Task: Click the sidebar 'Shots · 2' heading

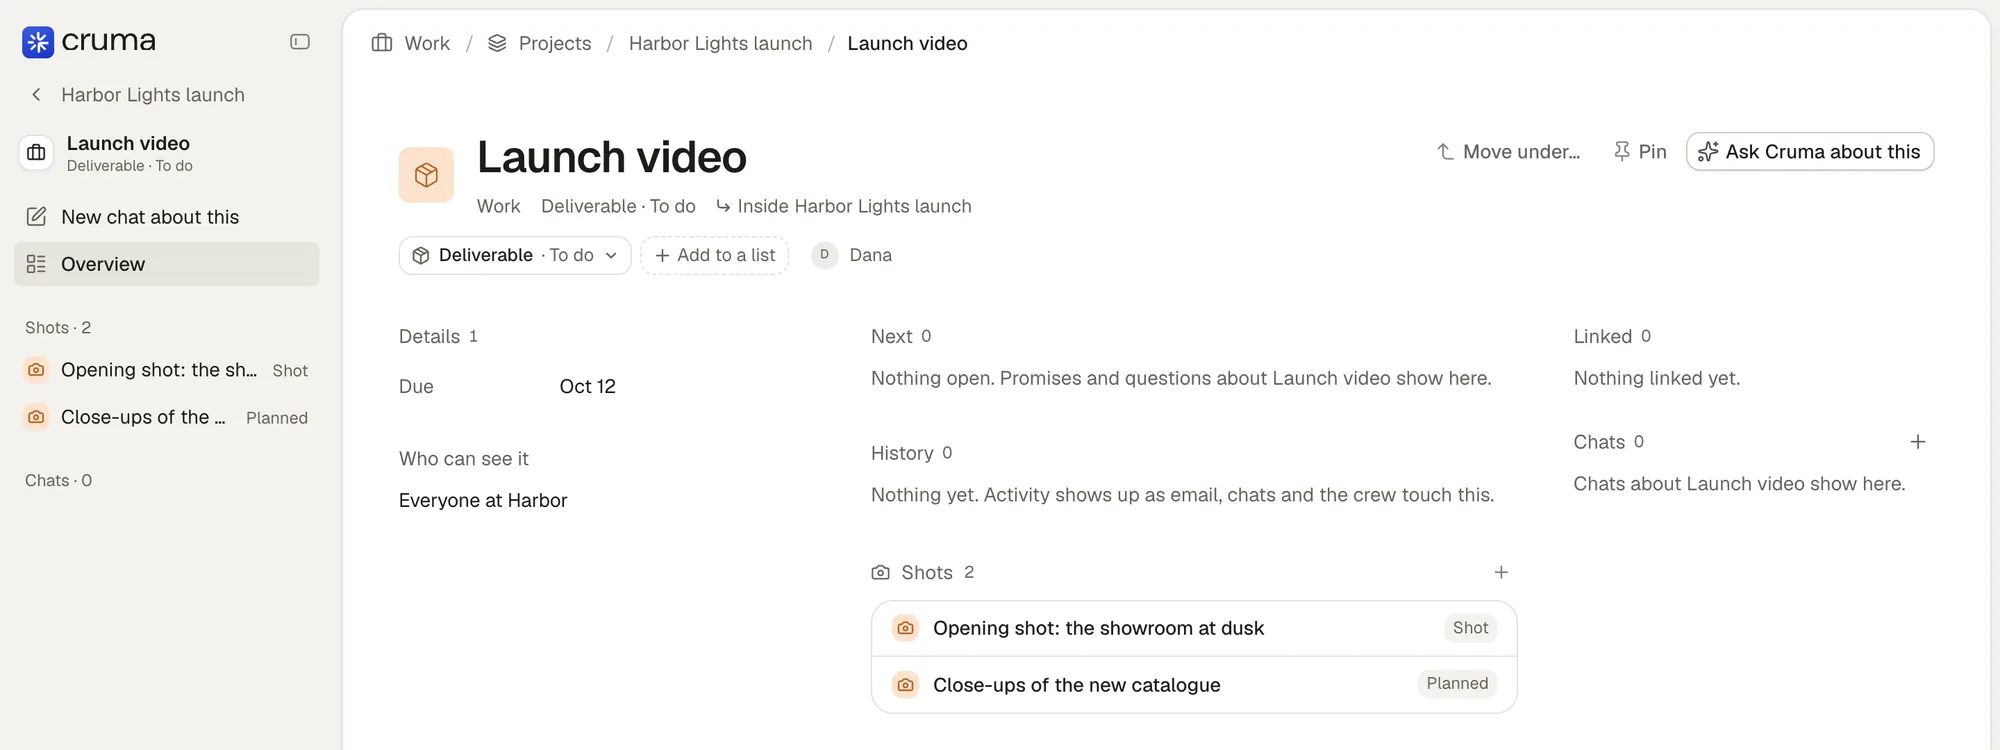Action: 58,328
